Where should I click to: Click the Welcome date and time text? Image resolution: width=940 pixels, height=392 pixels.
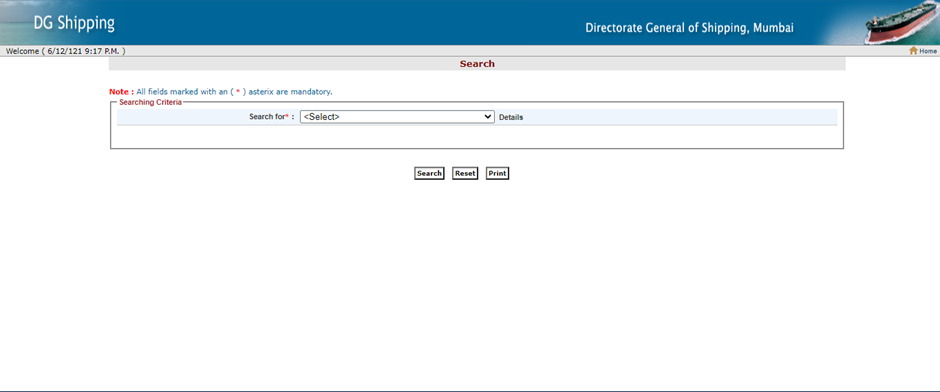point(65,52)
